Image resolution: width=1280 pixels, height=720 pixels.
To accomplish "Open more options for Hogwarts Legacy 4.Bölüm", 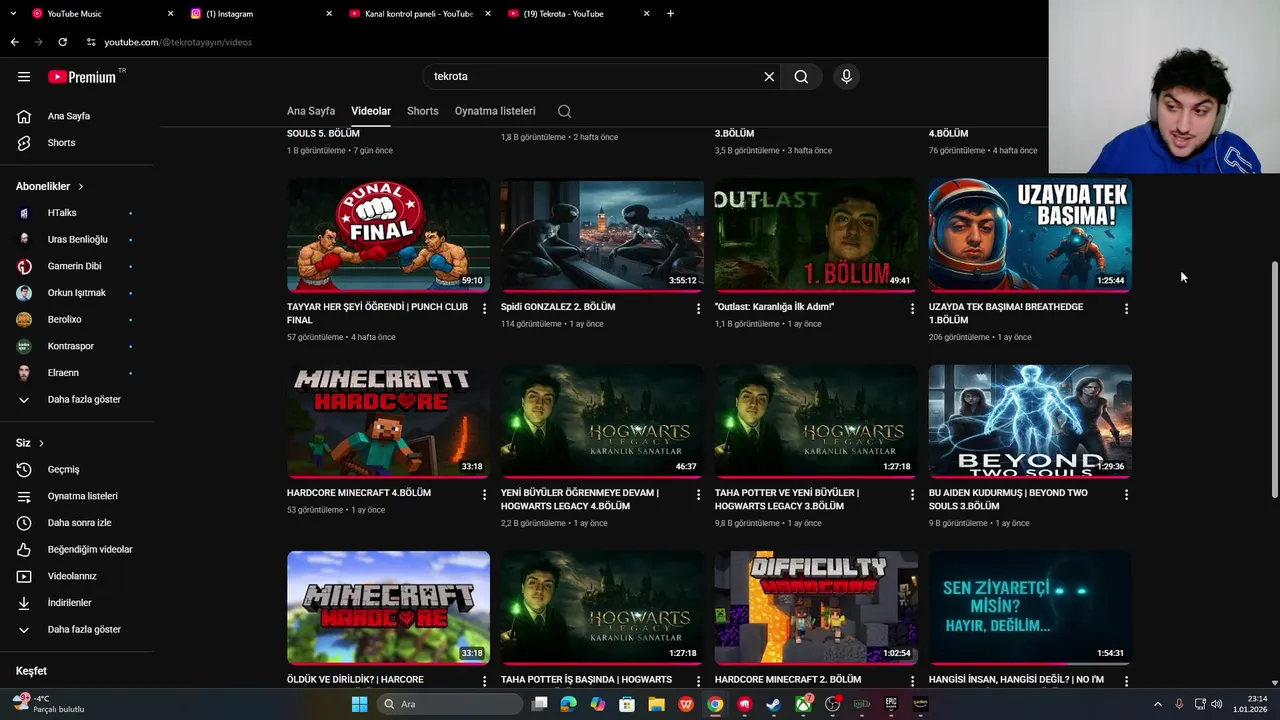I will 698,495.
